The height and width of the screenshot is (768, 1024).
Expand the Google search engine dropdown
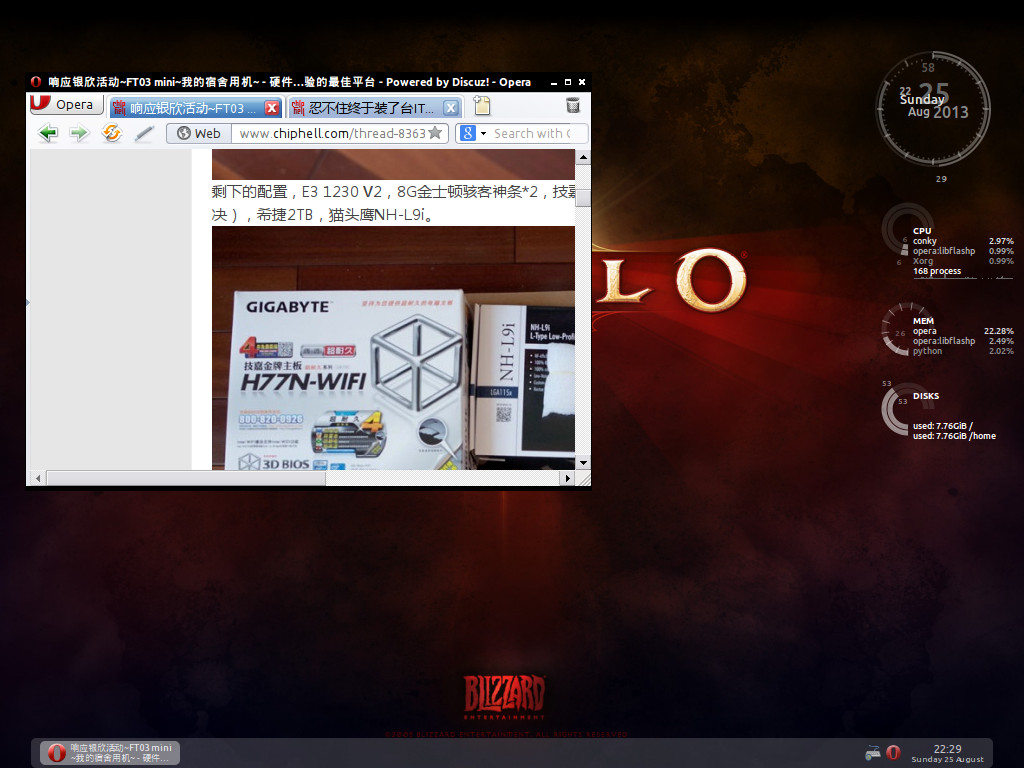point(484,133)
